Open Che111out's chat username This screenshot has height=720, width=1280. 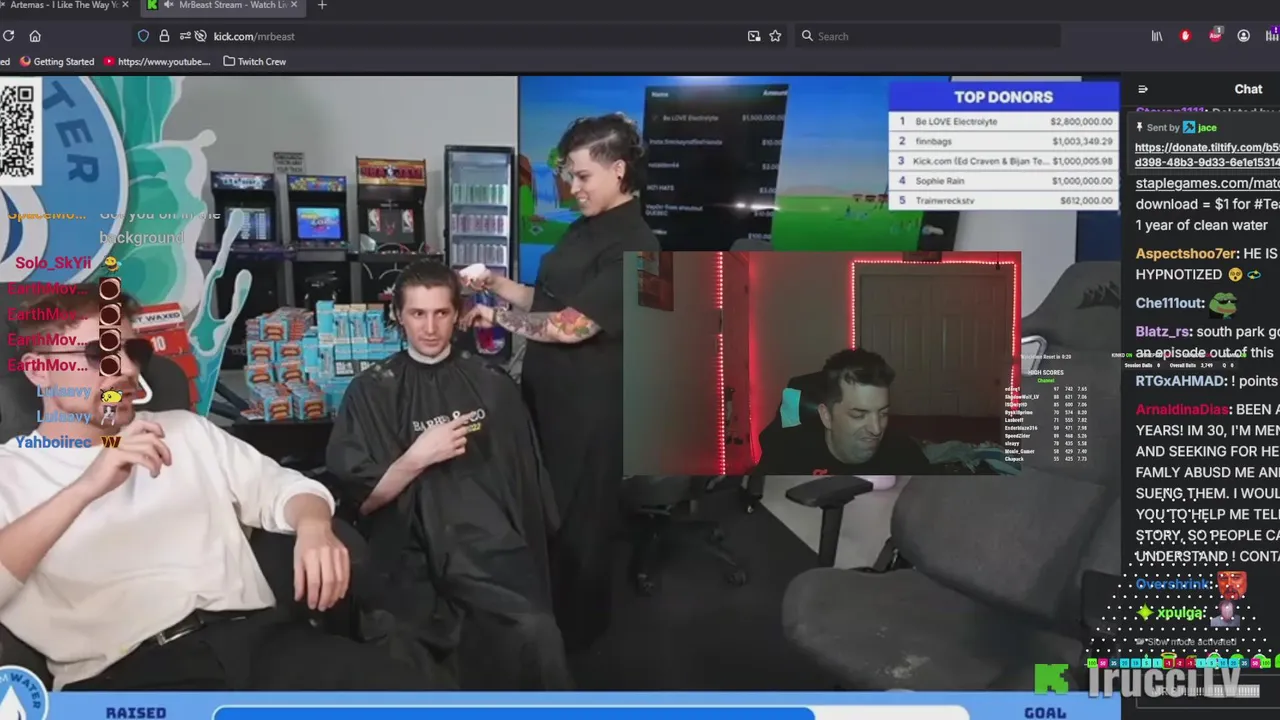click(x=1169, y=303)
